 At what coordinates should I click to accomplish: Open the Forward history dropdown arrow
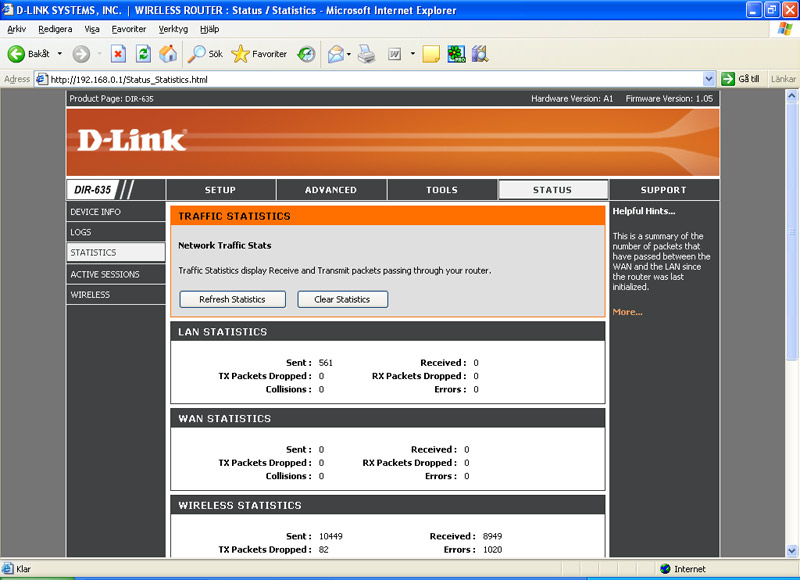(x=99, y=54)
